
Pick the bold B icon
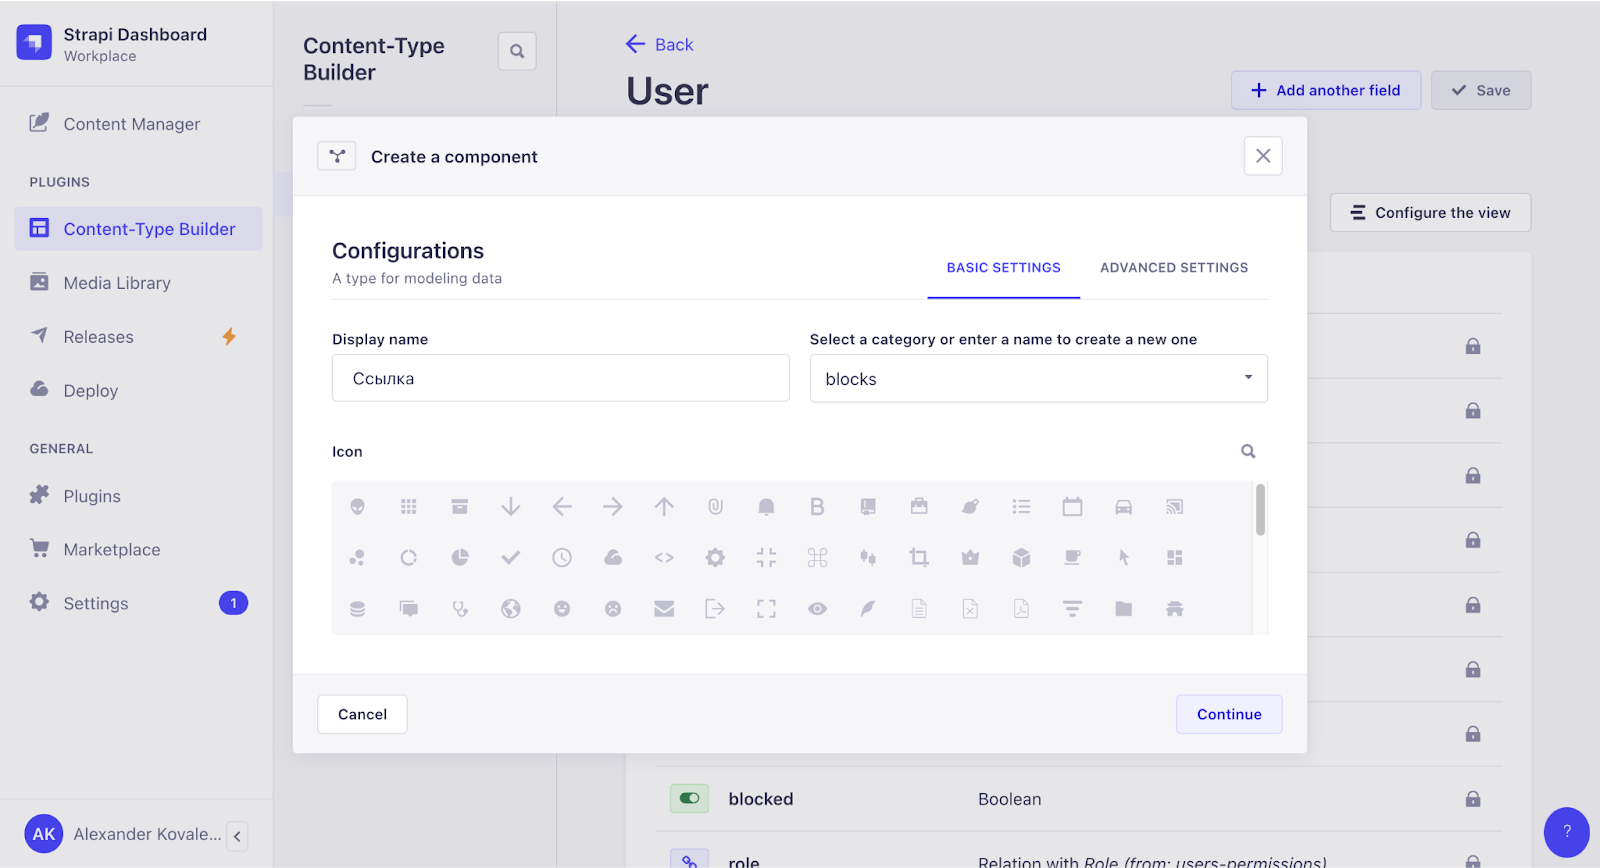tap(817, 507)
